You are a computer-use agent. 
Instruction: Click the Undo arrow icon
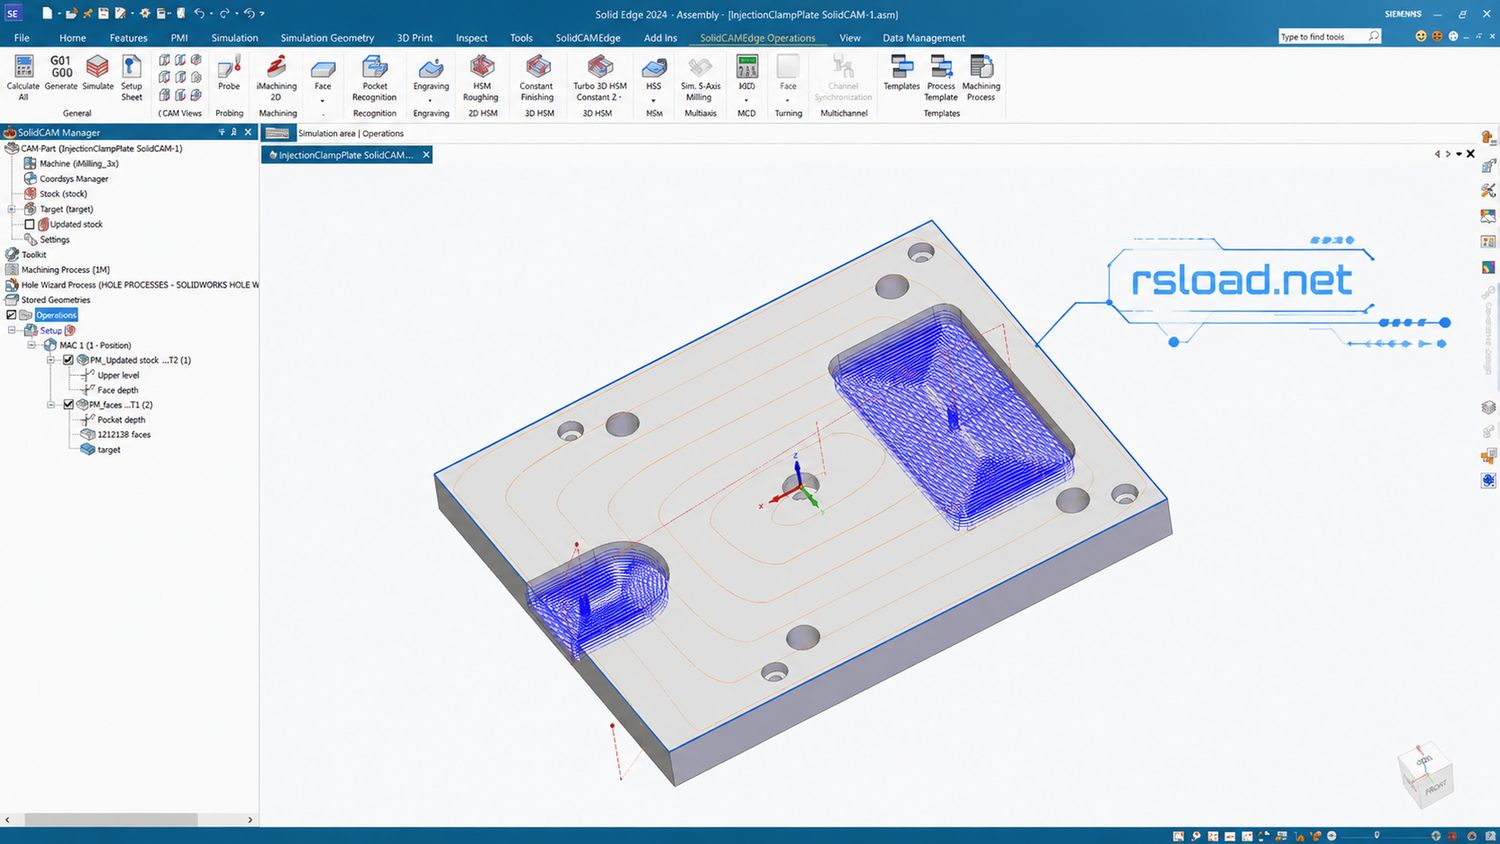point(199,14)
